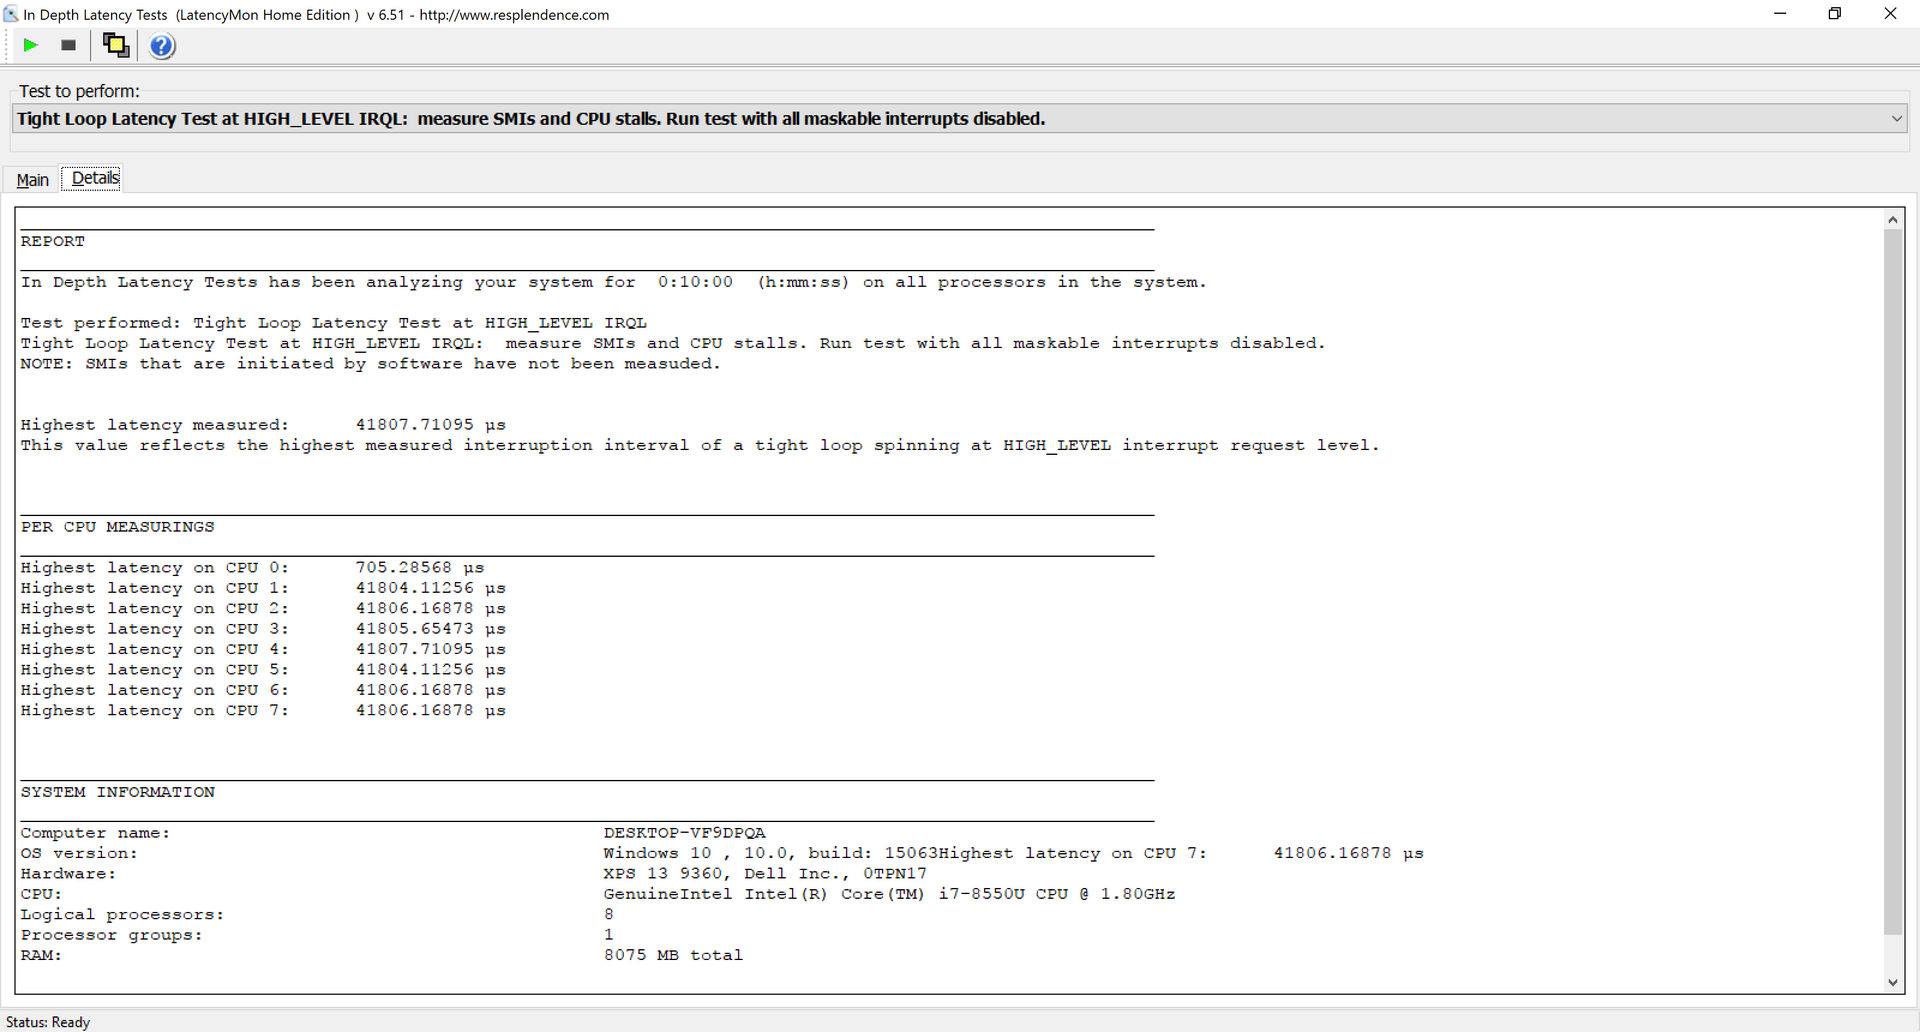Click the RAM value 8075 MB total
Image resolution: width=1920 pixels, height=1032 pixels.
(x=673, y=955)
